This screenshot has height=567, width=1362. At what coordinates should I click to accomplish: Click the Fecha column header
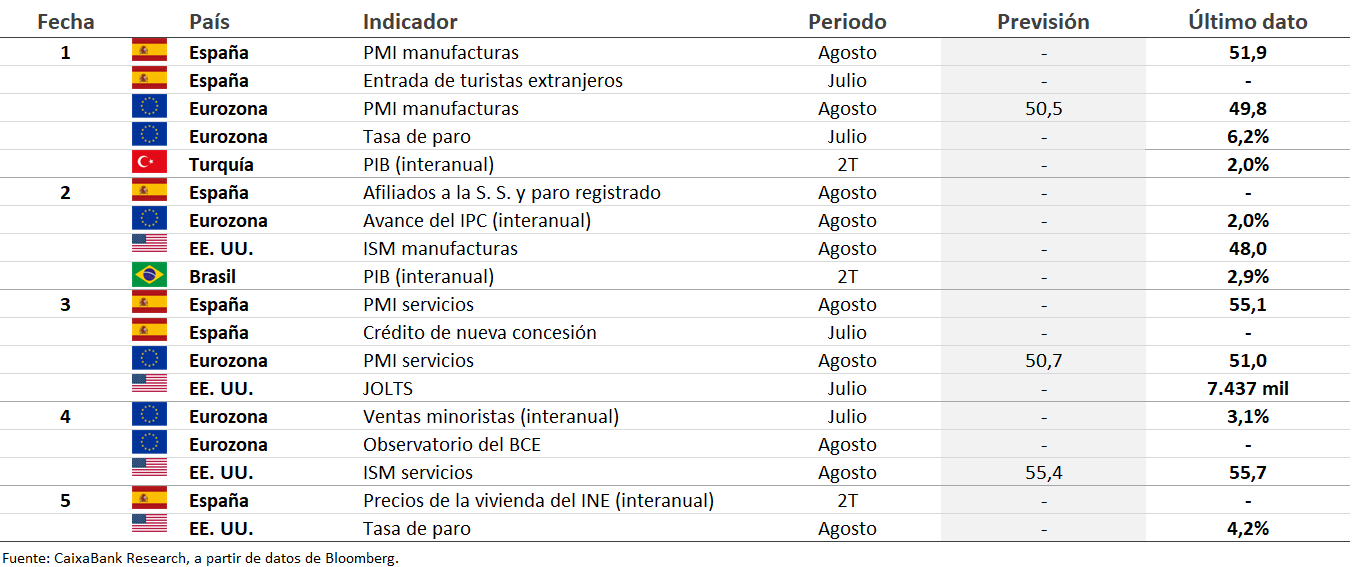(x=66, y=21)
